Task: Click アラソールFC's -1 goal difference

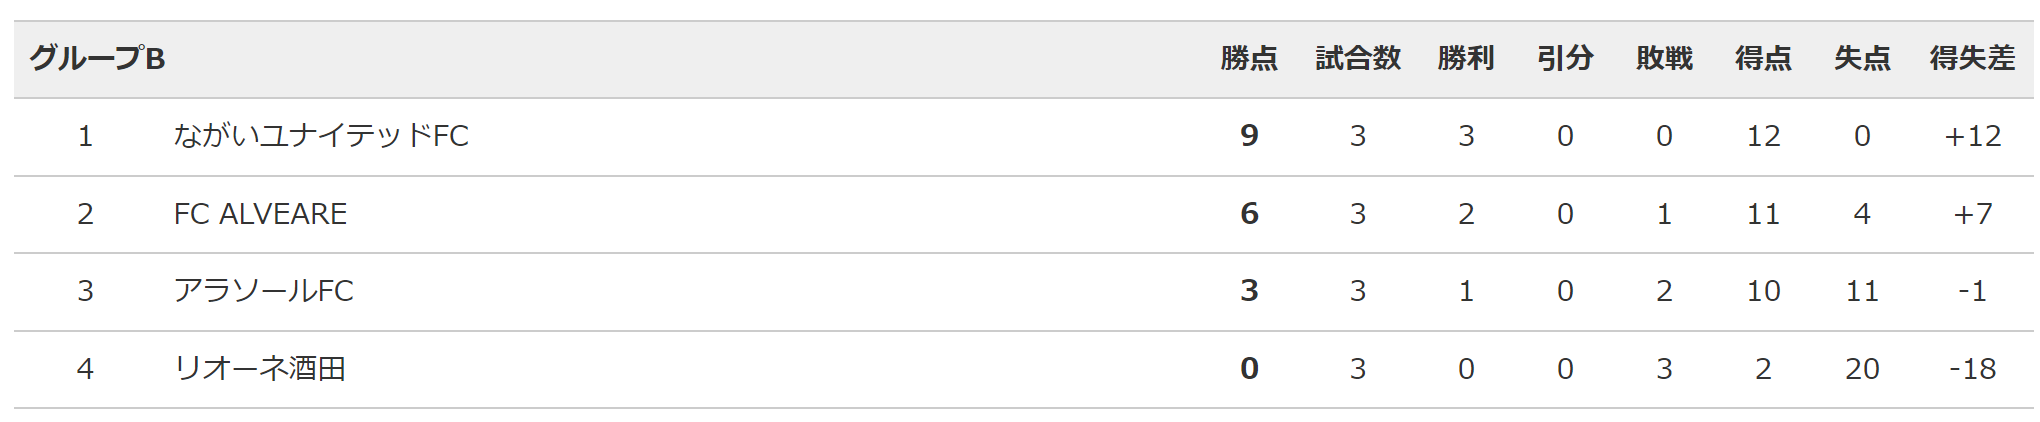Action: (1972, 291)
